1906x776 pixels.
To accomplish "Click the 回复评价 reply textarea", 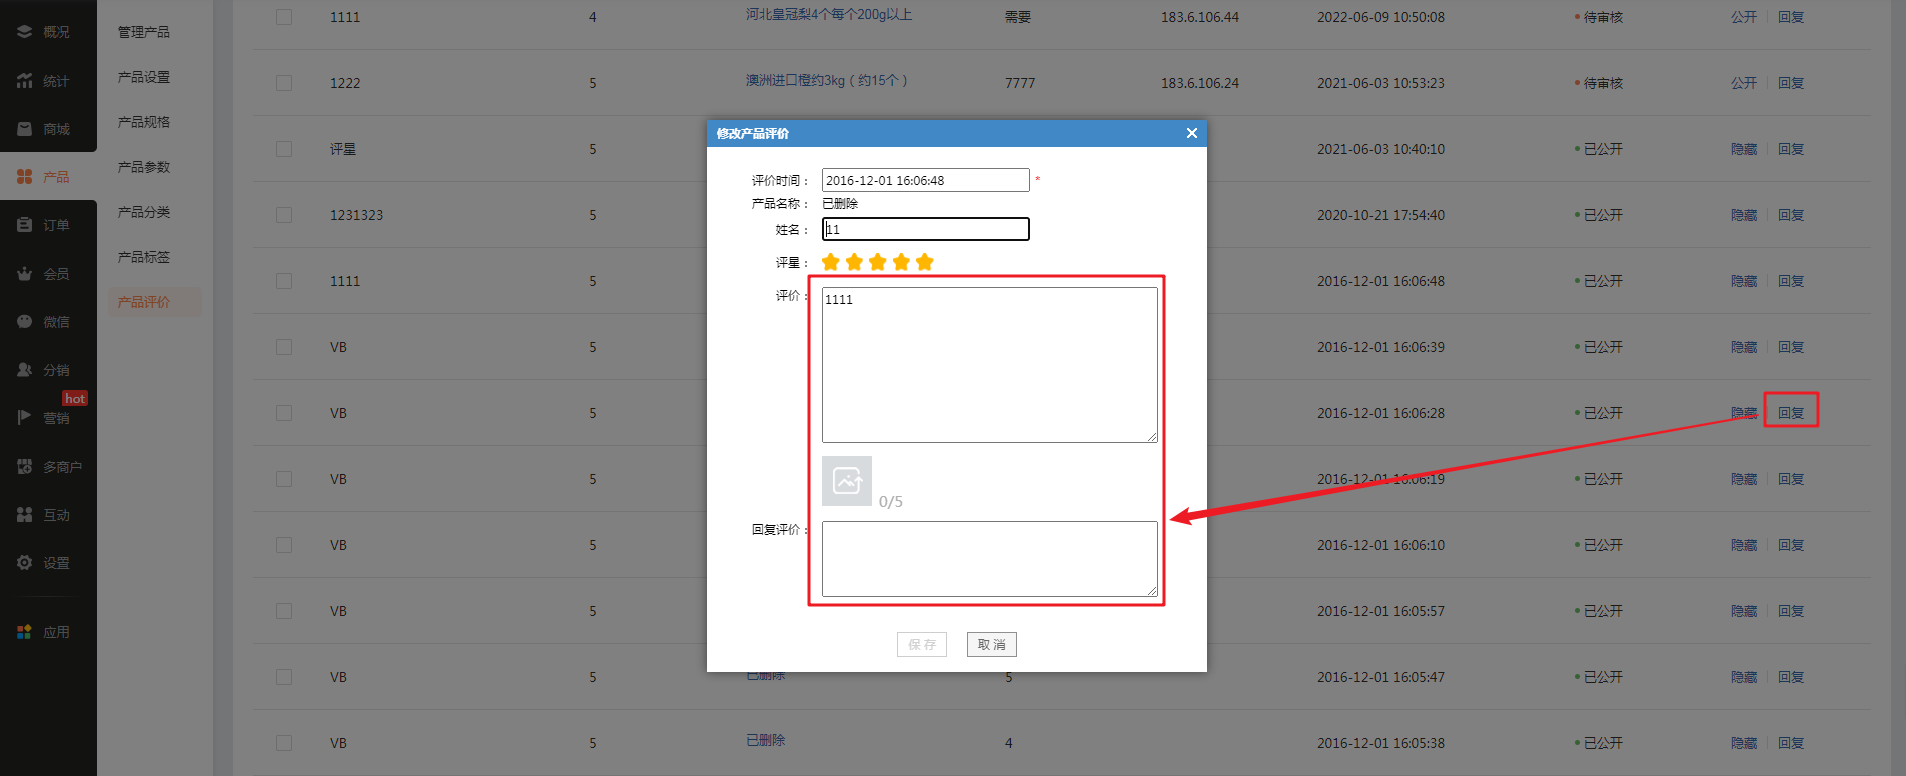I will click(990, 559).
